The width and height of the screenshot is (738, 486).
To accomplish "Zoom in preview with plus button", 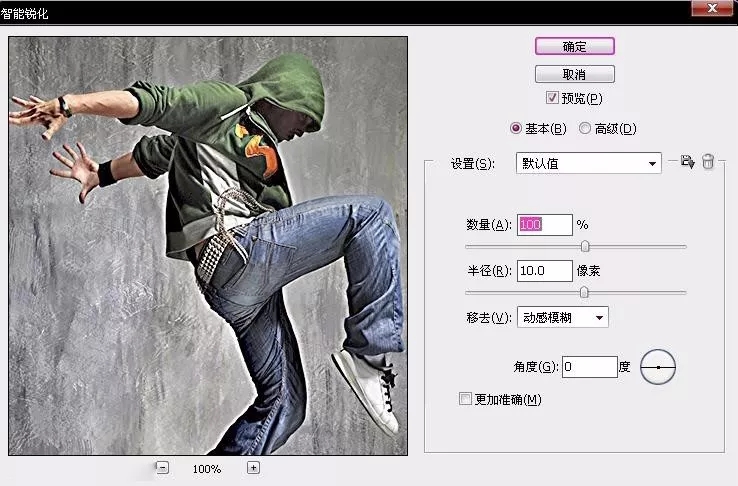I will [253, 468].
